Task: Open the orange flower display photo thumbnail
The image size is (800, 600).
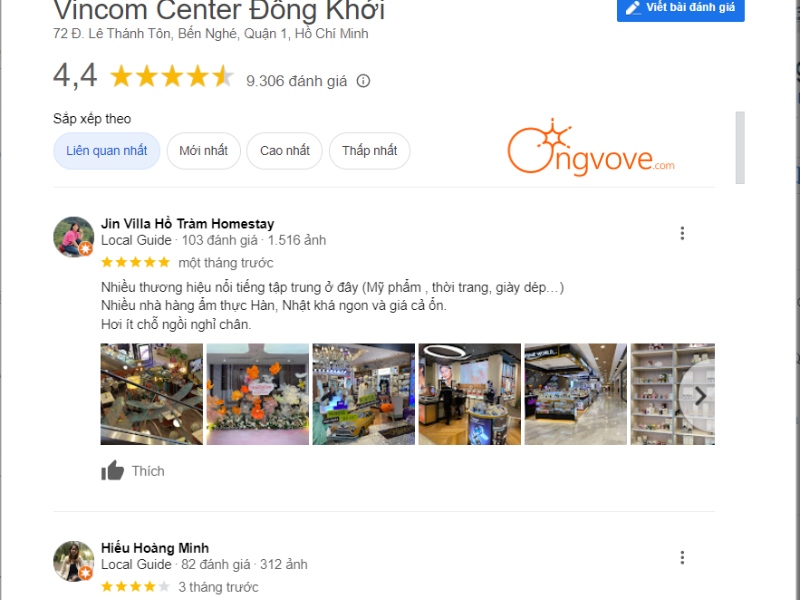Action: point(258,394)
